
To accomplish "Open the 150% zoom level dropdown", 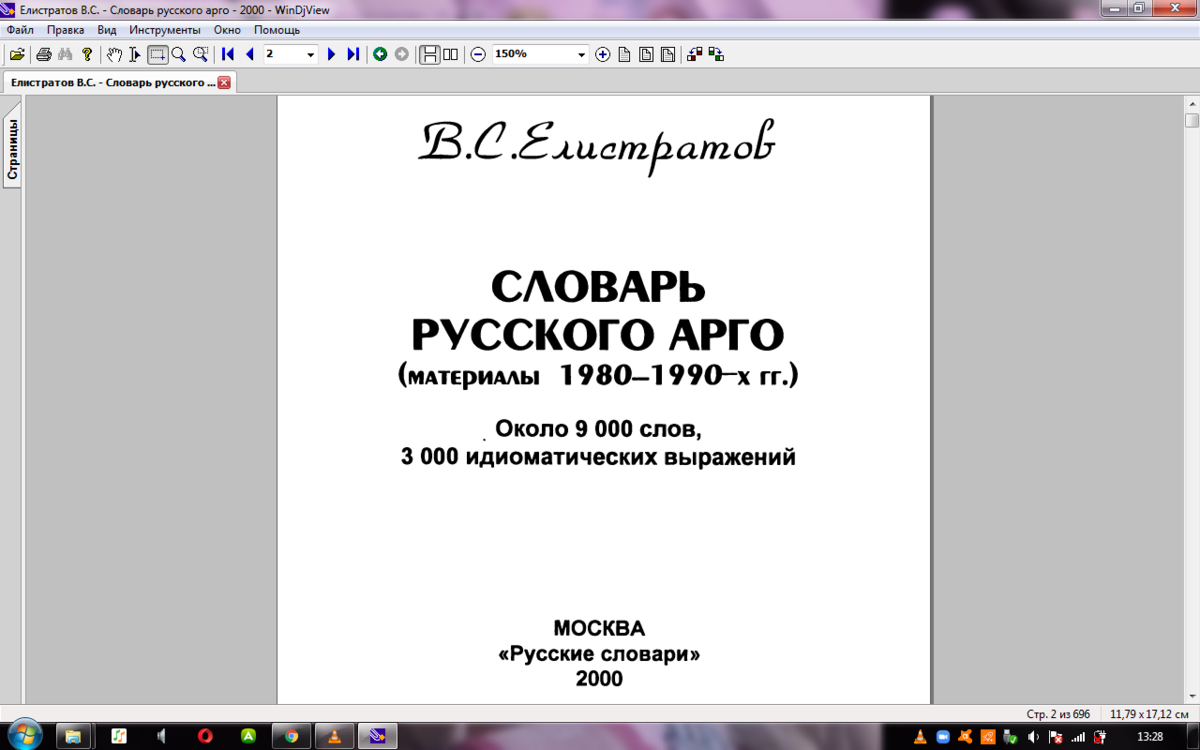I will click(x=582, y=54).
